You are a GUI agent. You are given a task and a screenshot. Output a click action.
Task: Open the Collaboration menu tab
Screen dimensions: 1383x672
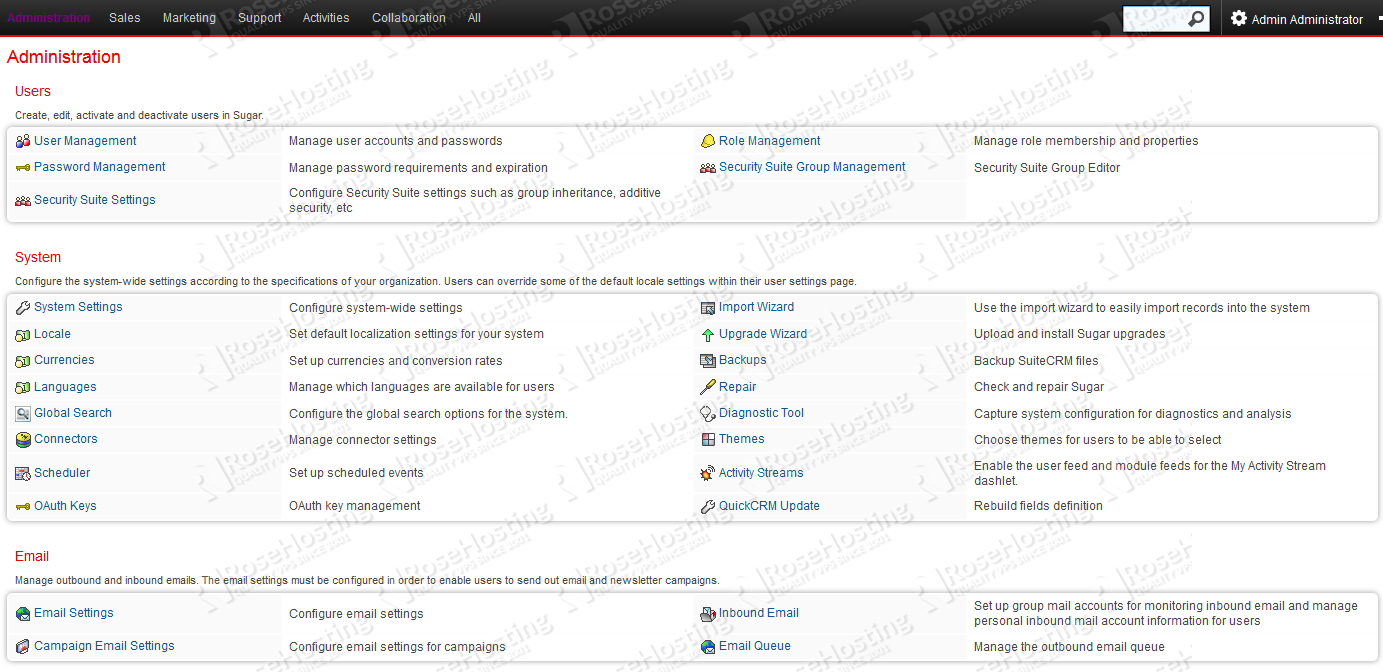click(409, 18)
